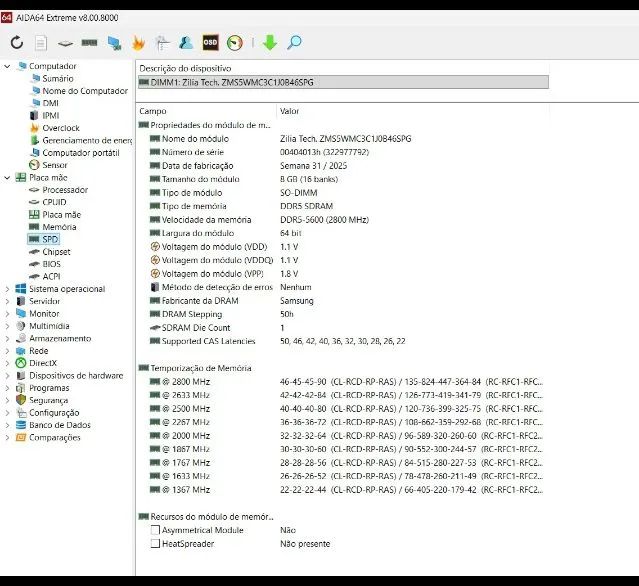Click the memory module benchmark toolbar icon

point(89,42)
